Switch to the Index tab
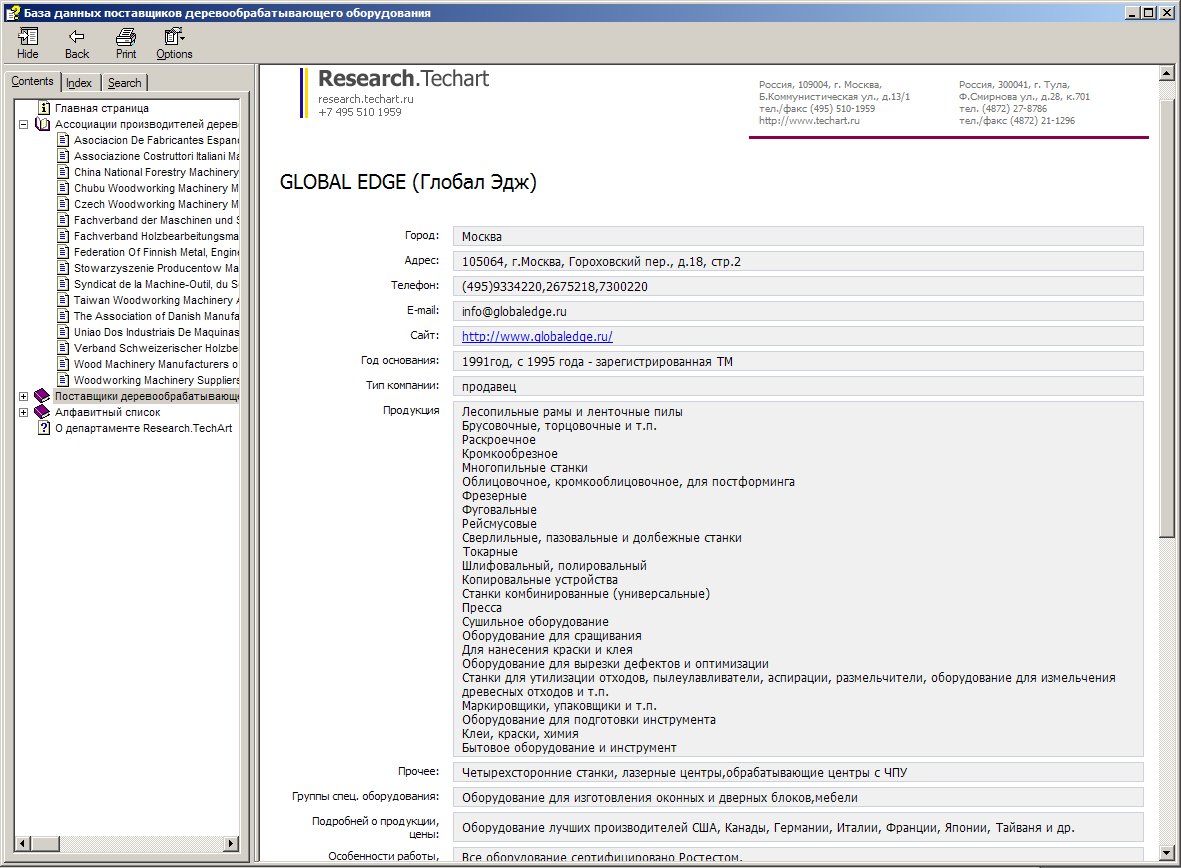Image resolution: width=1181 pixels, height=868 pixels. [79, 83]
